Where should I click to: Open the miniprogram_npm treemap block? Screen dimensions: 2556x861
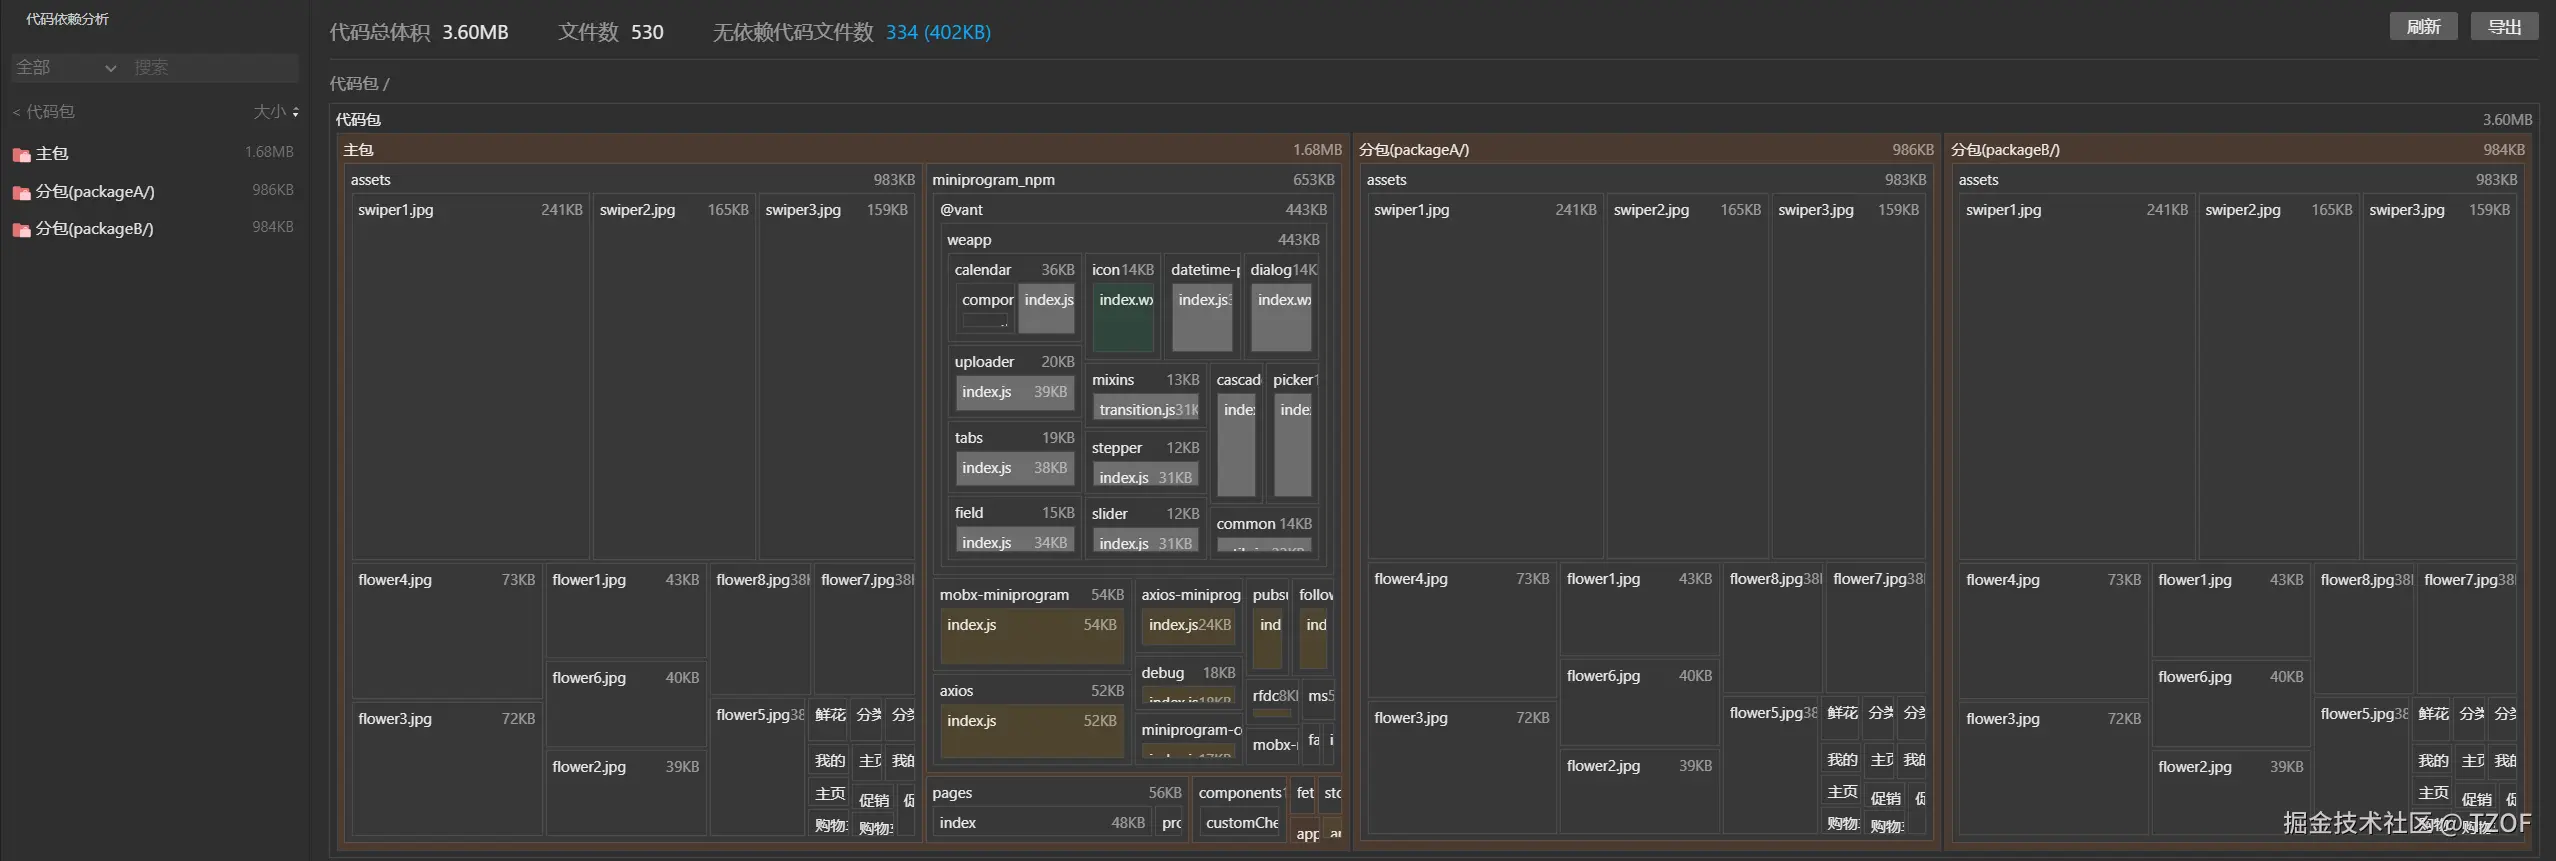pos(993,180)
